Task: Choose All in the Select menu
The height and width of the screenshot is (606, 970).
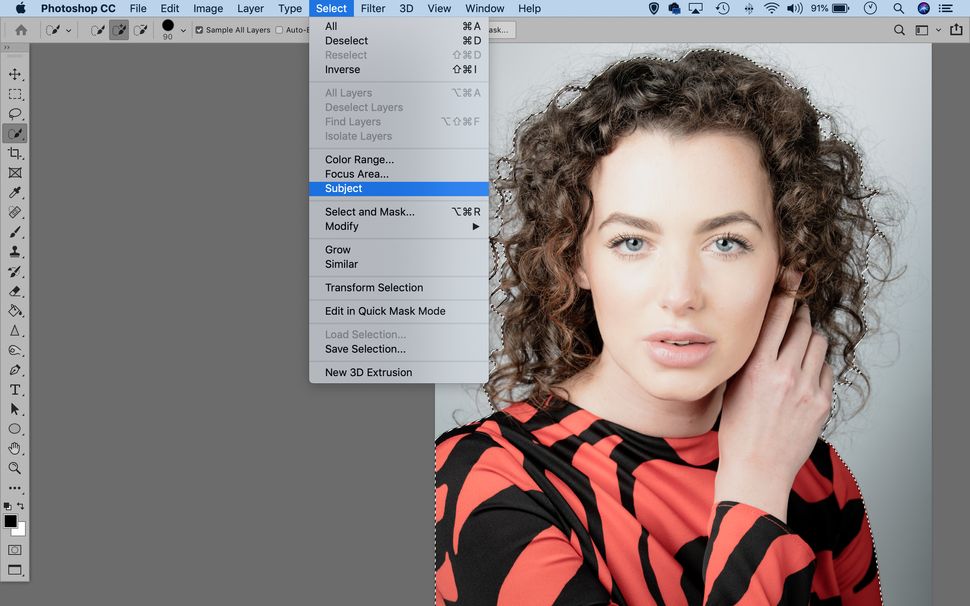Action: tap(399, 27)
